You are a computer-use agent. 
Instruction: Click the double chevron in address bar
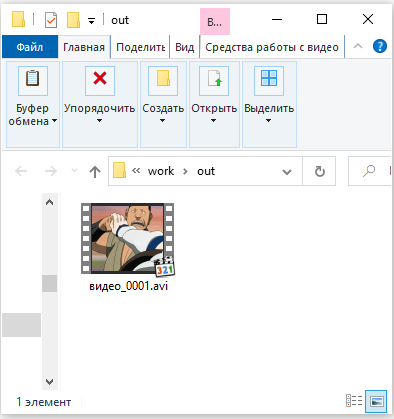136,171
